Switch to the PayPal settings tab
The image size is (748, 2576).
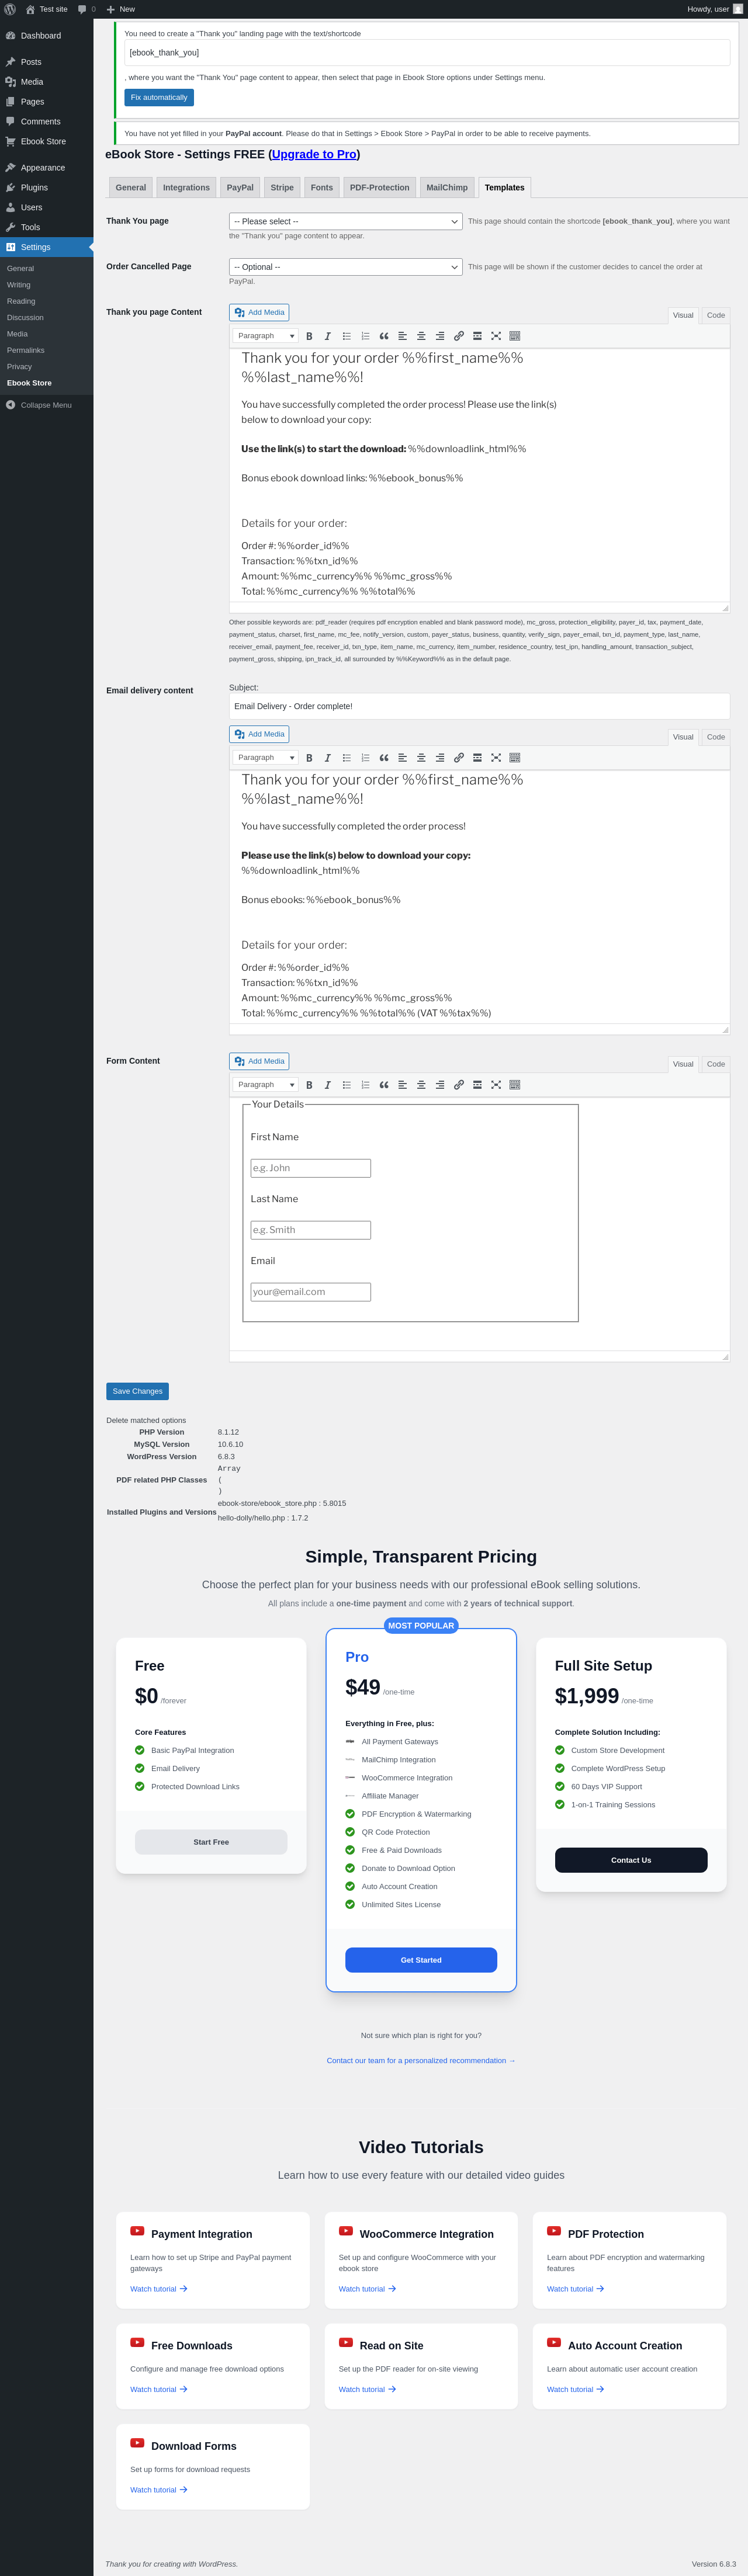pyautogui.click(x=240, y=187)
